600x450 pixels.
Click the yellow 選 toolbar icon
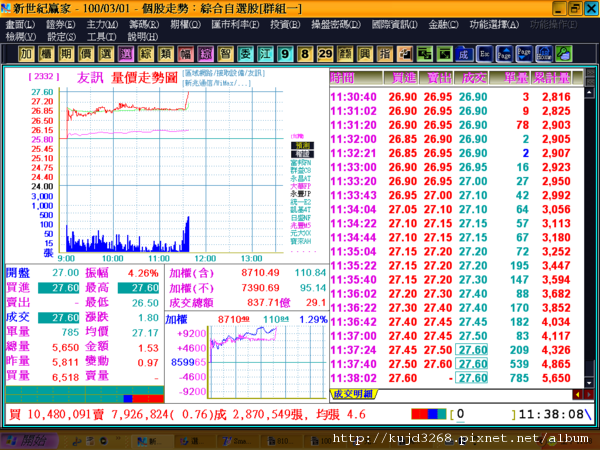[x=106, y=54]
